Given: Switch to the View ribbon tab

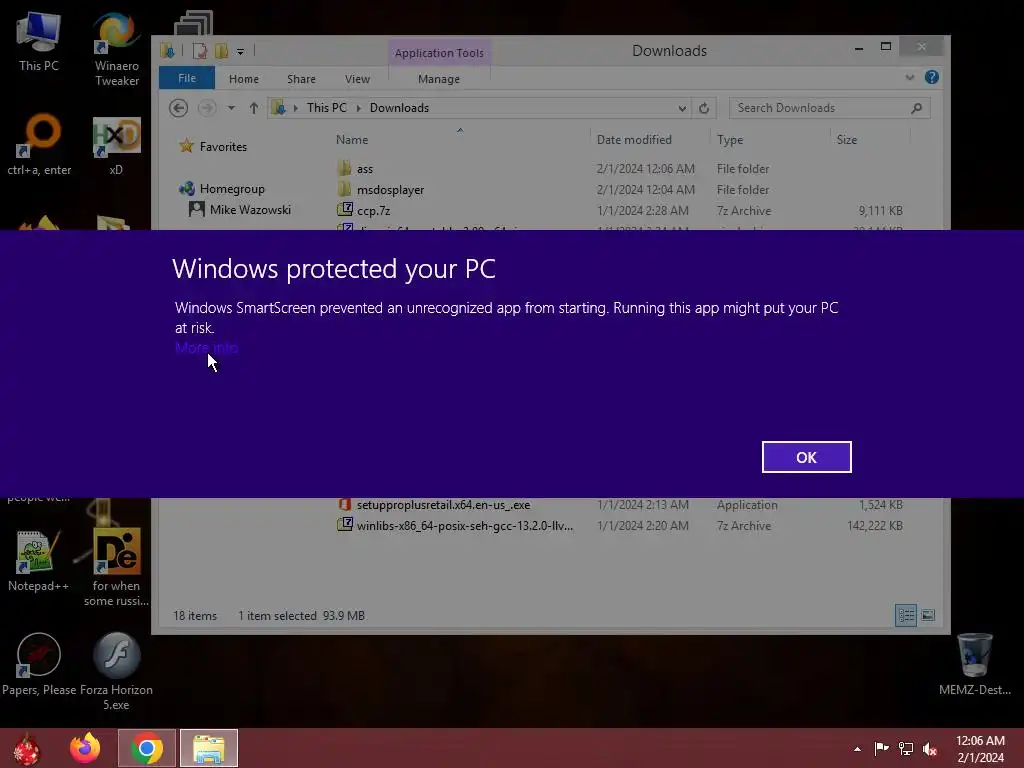Looking at the screenshot, I should click(x=357, y=79).
